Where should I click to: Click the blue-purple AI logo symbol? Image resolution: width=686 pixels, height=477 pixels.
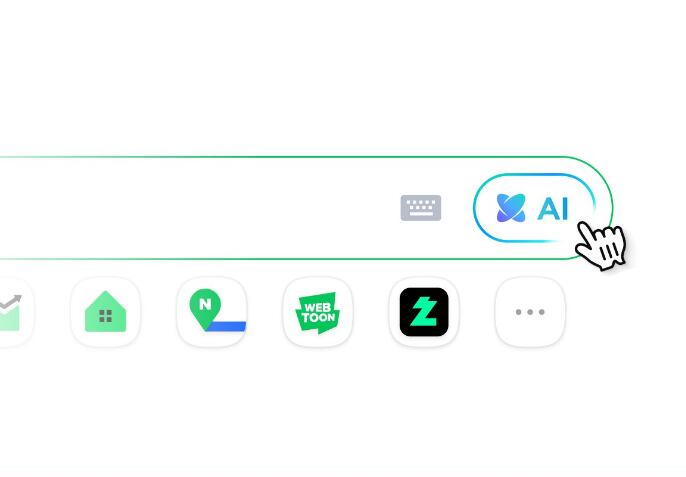pyautogui.click(x=511, y=208)
